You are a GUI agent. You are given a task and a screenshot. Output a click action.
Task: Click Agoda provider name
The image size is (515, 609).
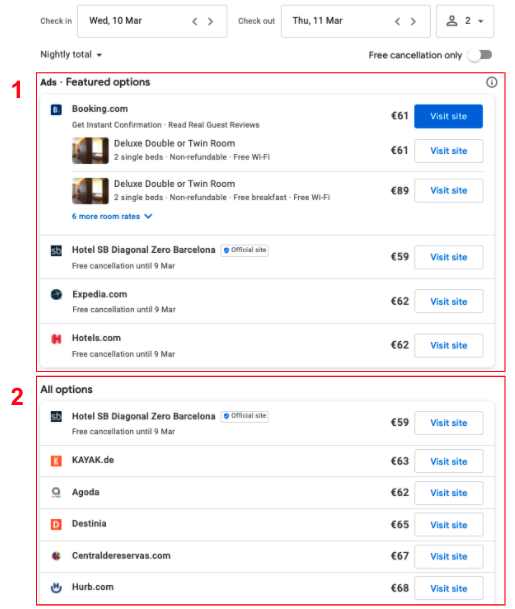click(x=85, y=492)
